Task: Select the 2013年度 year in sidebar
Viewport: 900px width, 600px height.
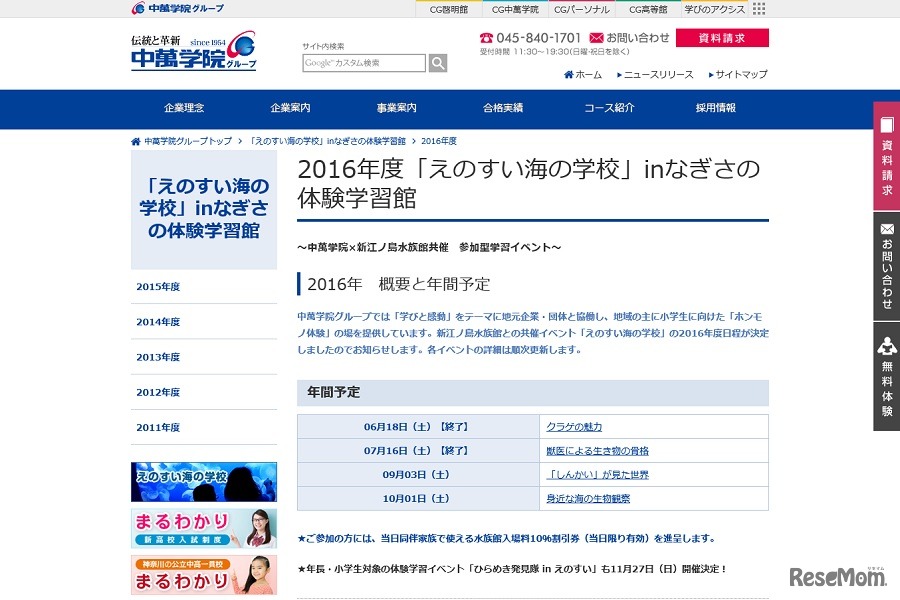Action: tap(159, 357)
